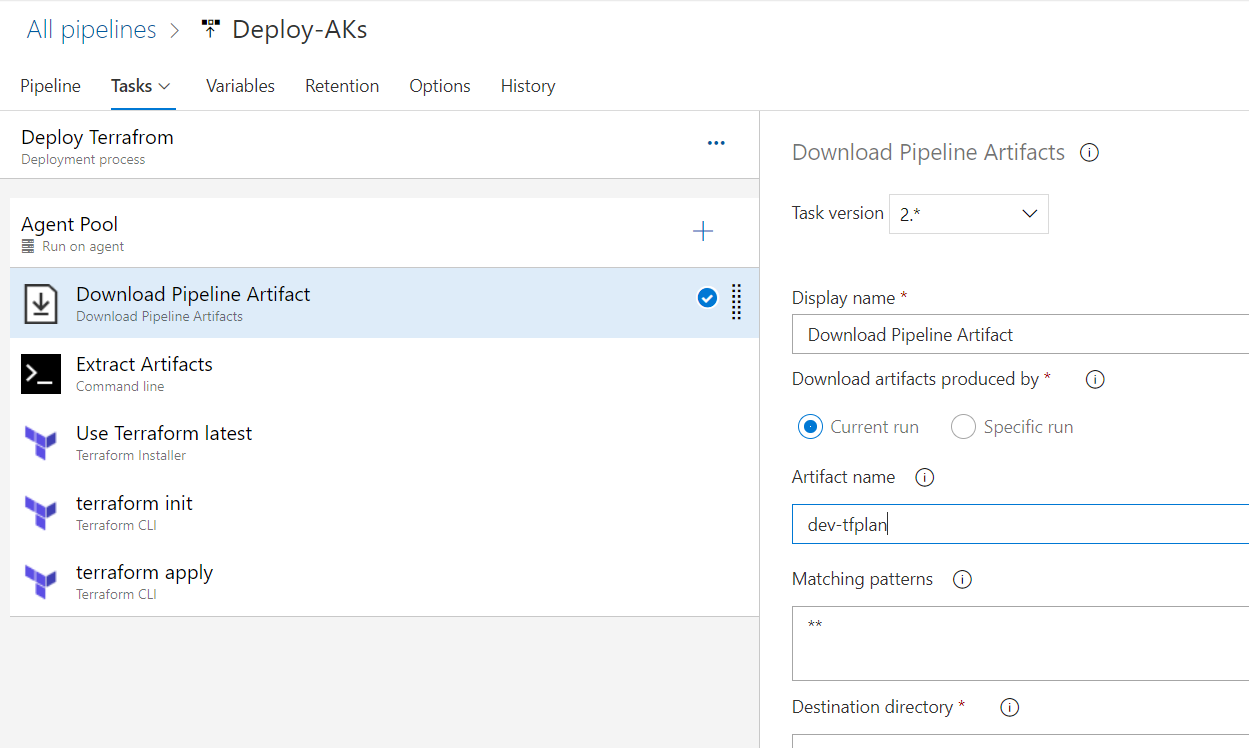Open the History tab

527,86
